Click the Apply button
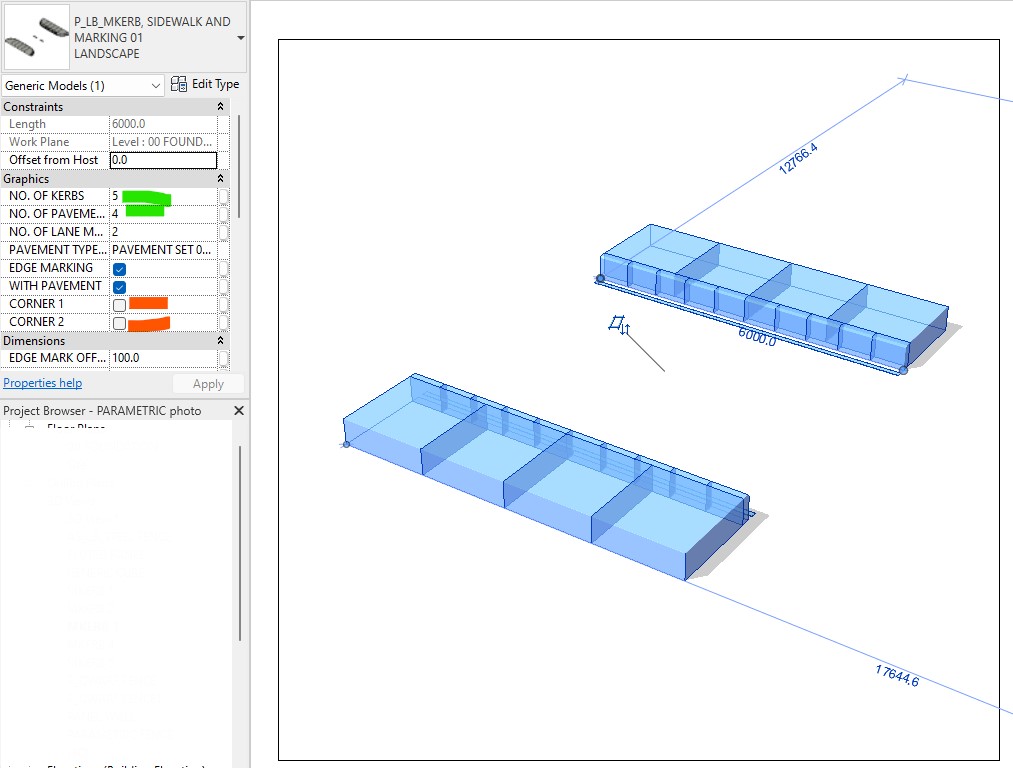This screenshot has width=1013, height=768. [208, 384]
